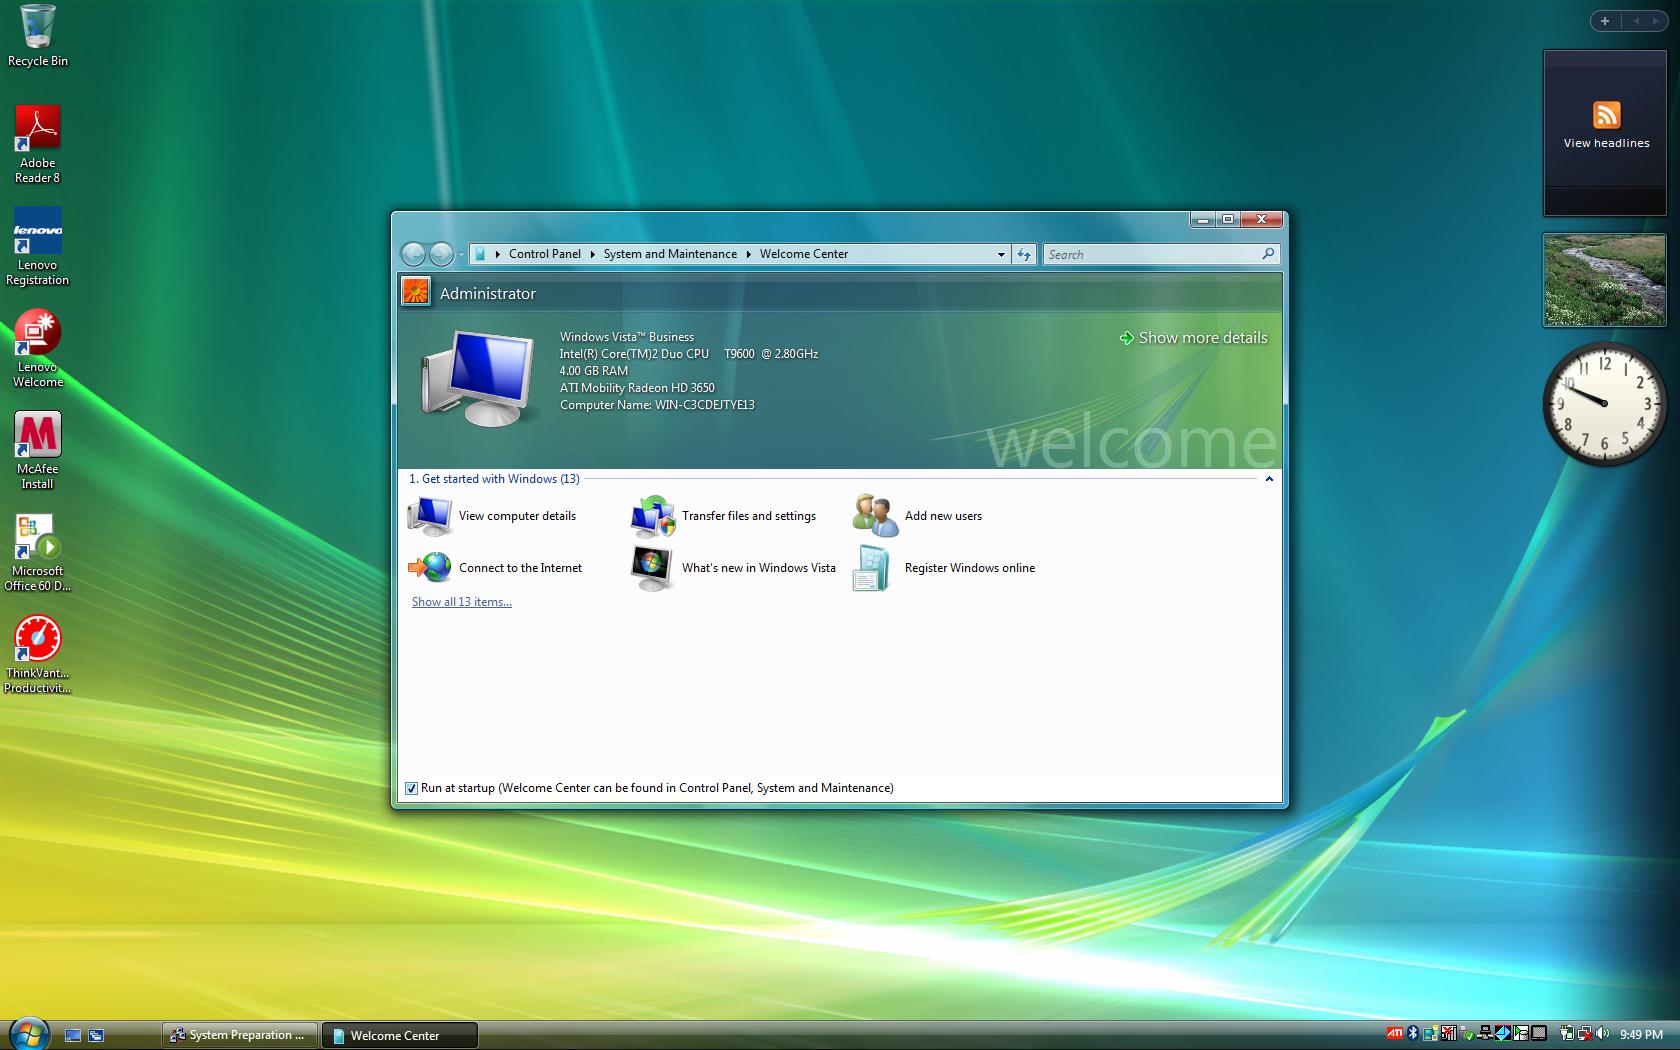Image resolution: width=1680 pixels, height=1050 pixels.
Task: Click the RSS feed headlines gadget icon
Action: tap(1606, 115)
